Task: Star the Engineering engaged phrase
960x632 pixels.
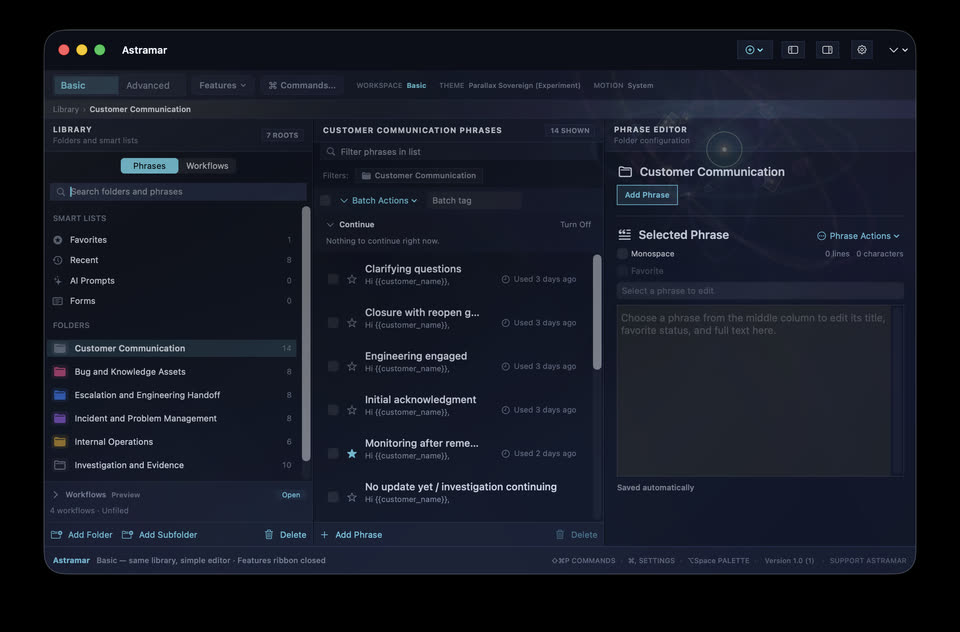Action: pos(352,366)
